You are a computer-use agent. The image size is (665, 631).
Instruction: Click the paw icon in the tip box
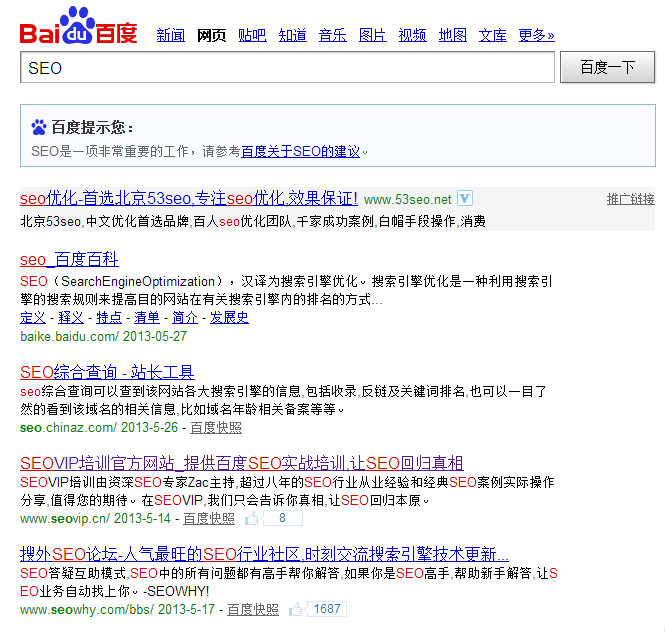(x=39, y=127)
